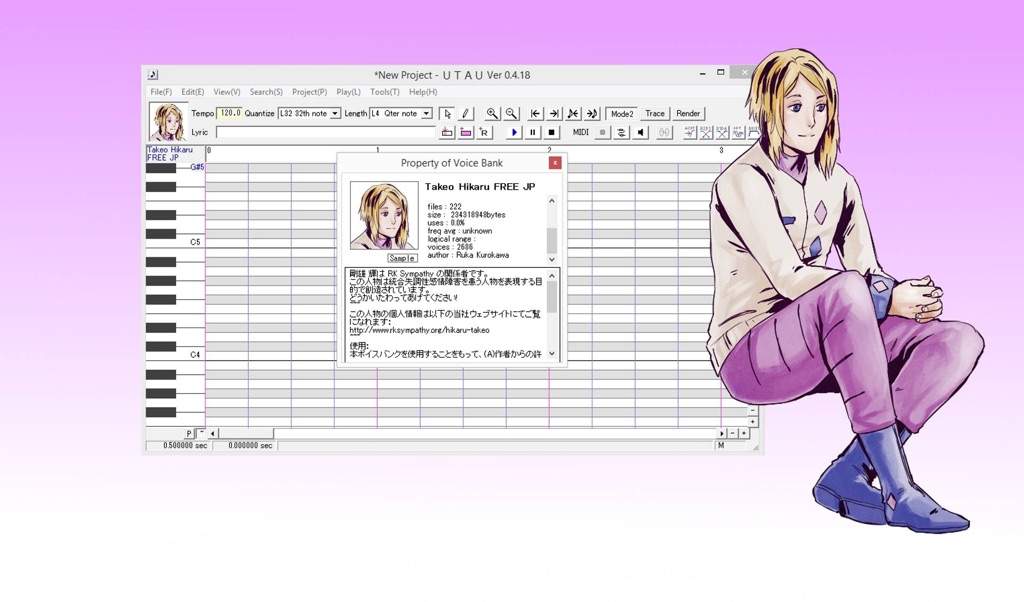Open the Quantize dropdown
1024x602 pixels.
tap(335, 114)
